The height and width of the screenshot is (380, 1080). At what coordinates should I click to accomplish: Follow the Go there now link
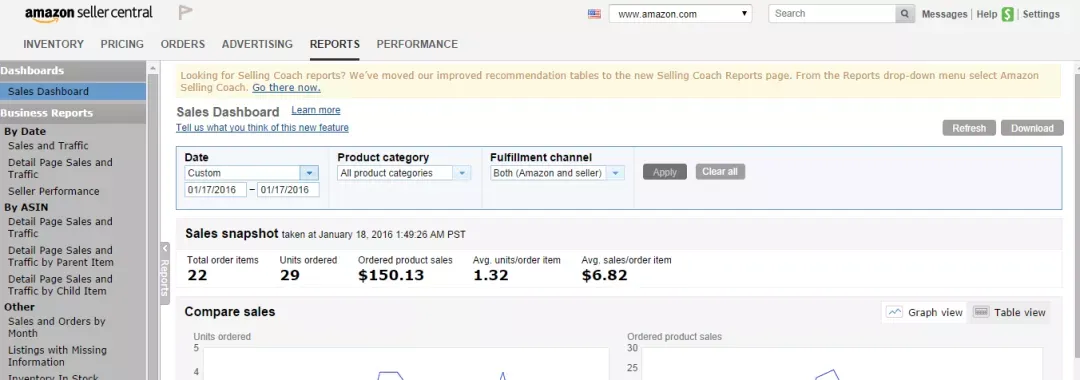click(x=286, y=87)
